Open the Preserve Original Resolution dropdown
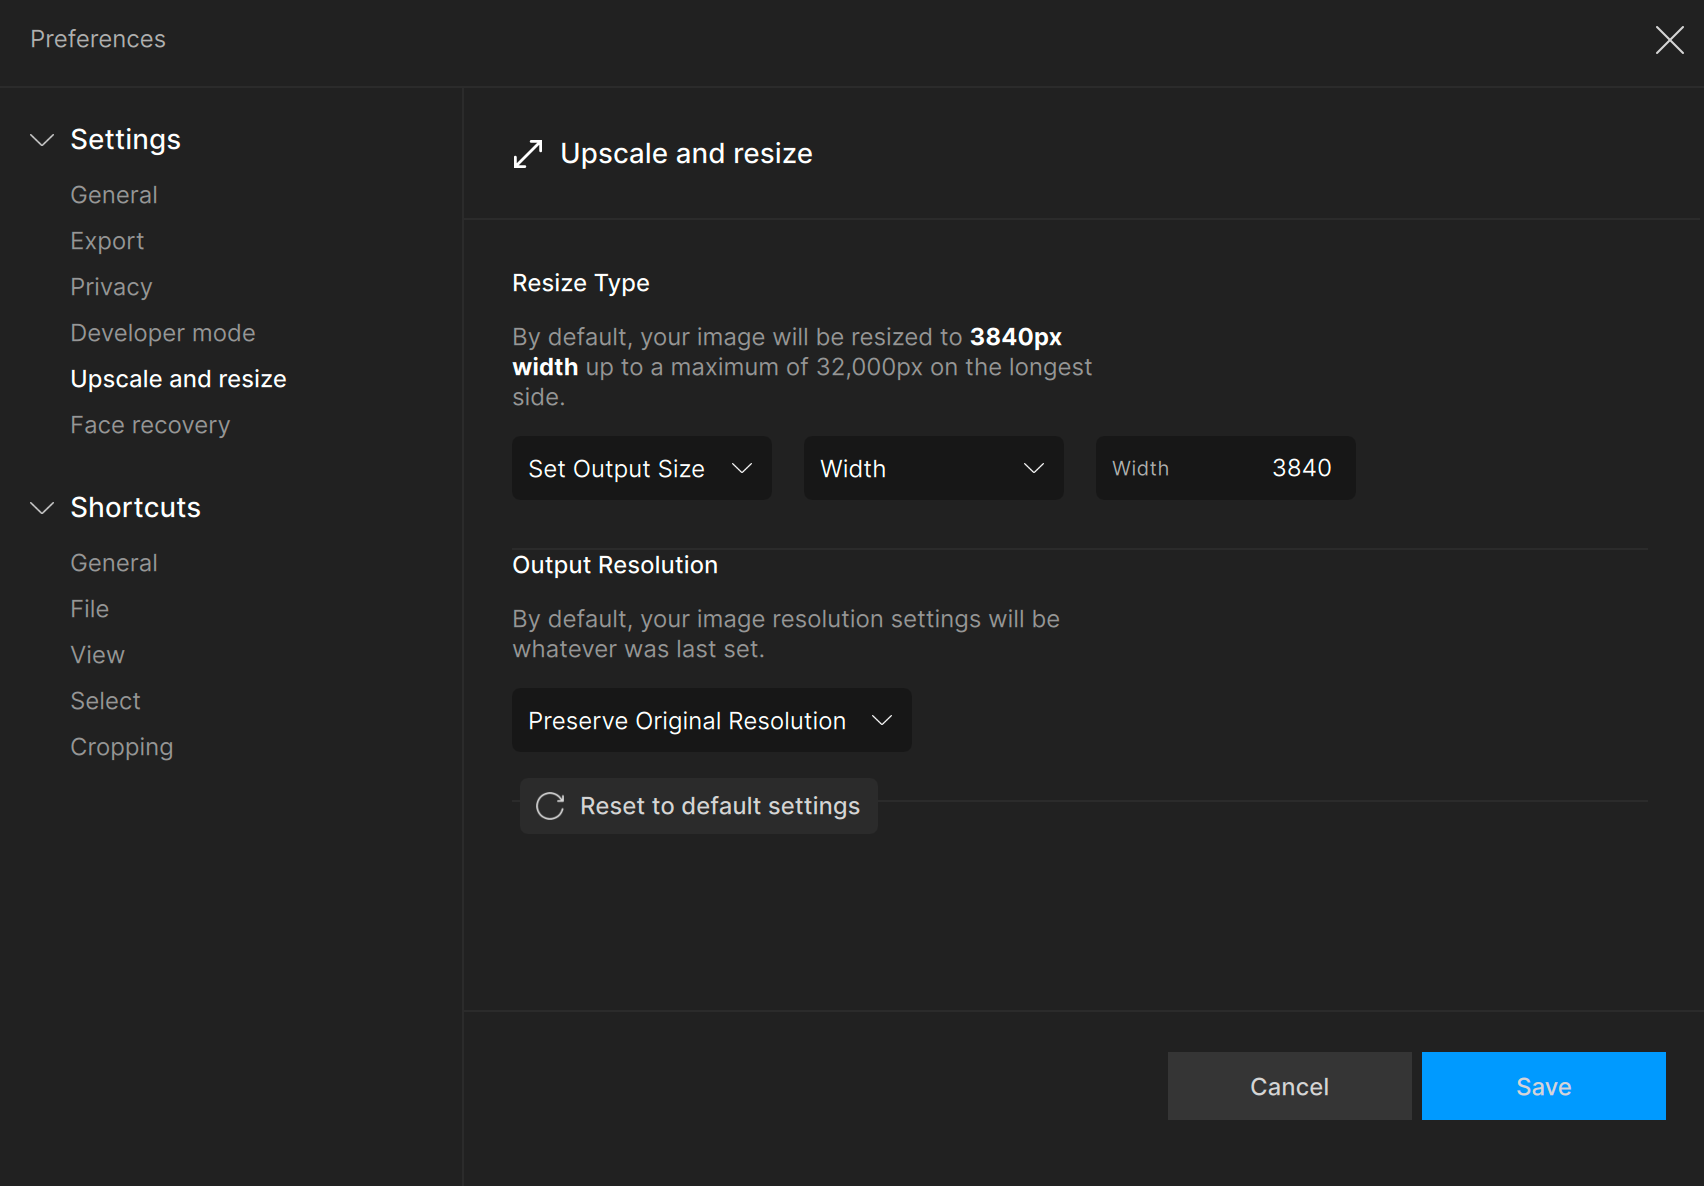1704x1186 pixels. [x=711, y=720]
